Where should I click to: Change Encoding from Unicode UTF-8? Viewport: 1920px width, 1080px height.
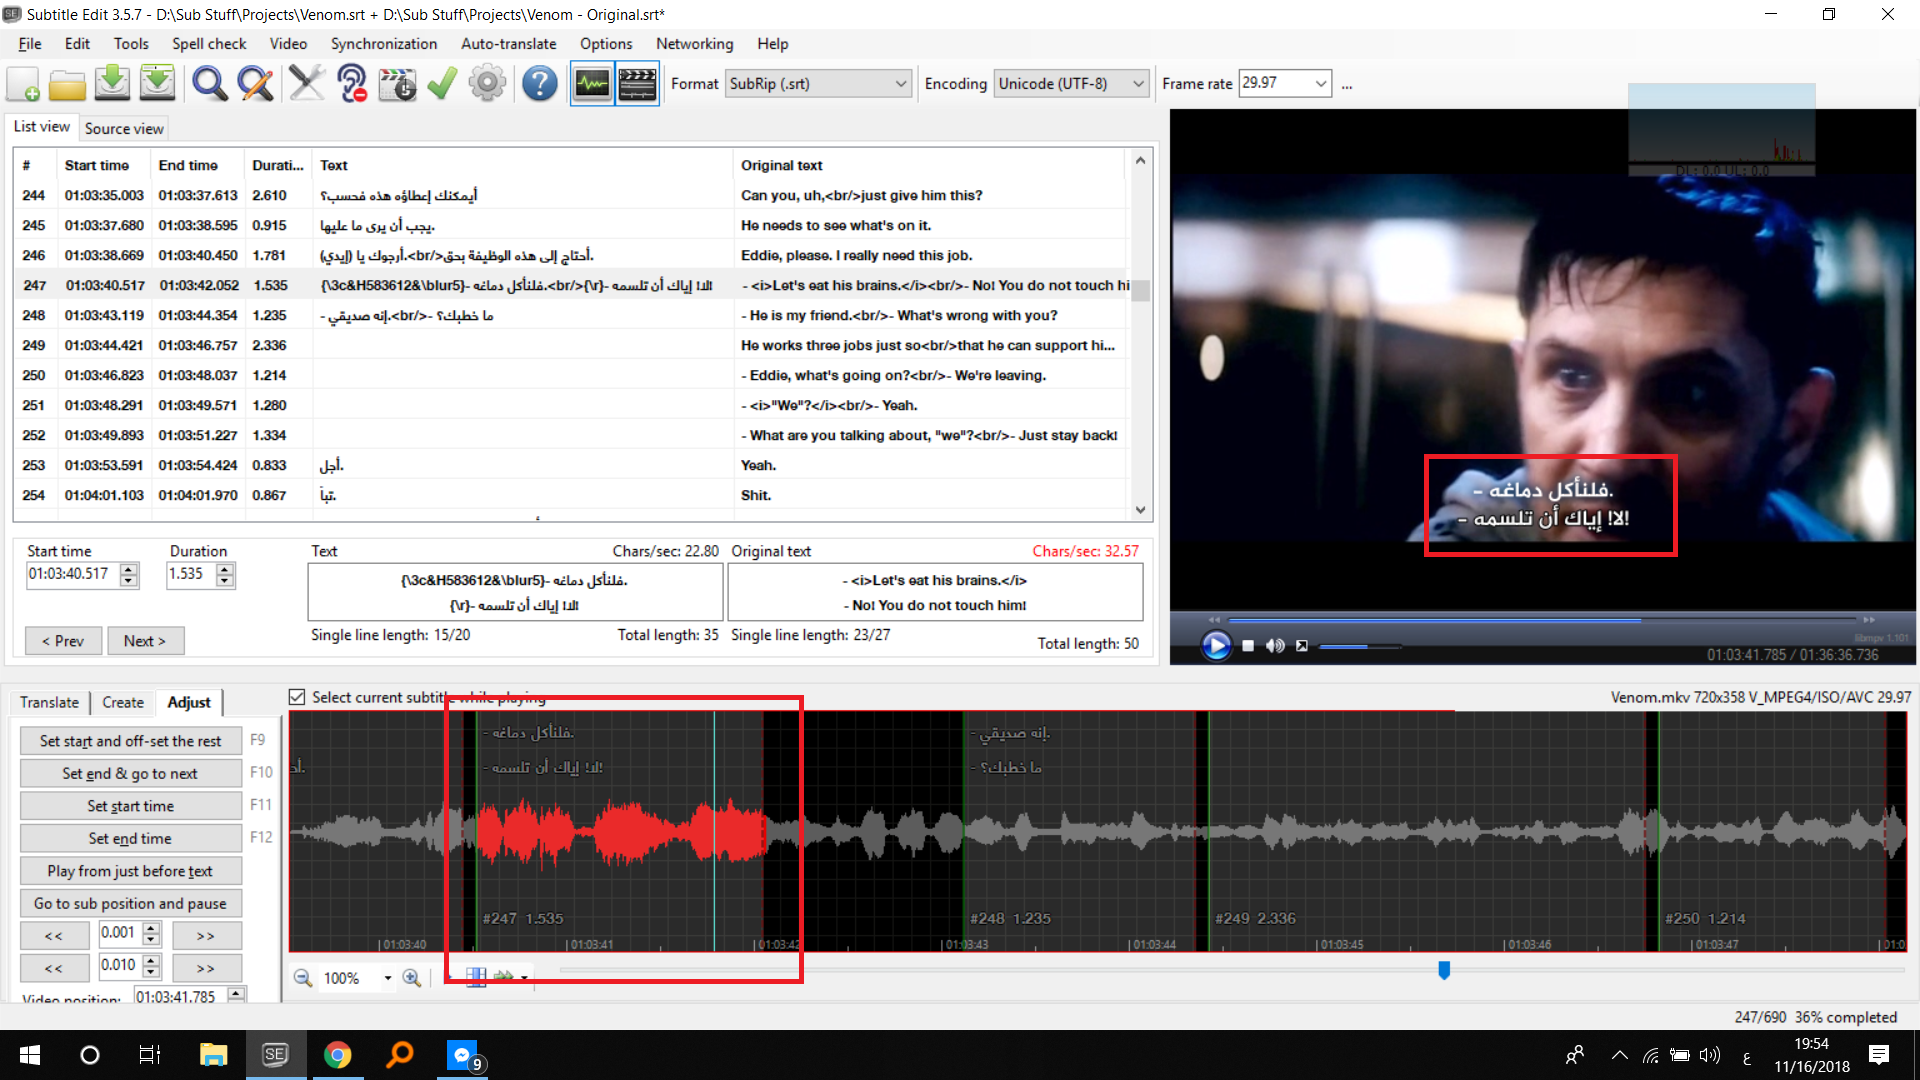click(x=1139, y=83)
